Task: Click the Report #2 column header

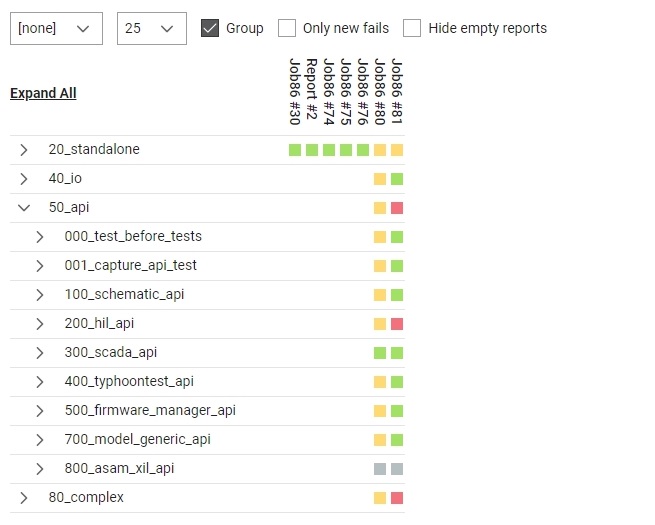Action: [x=312, y=89]
